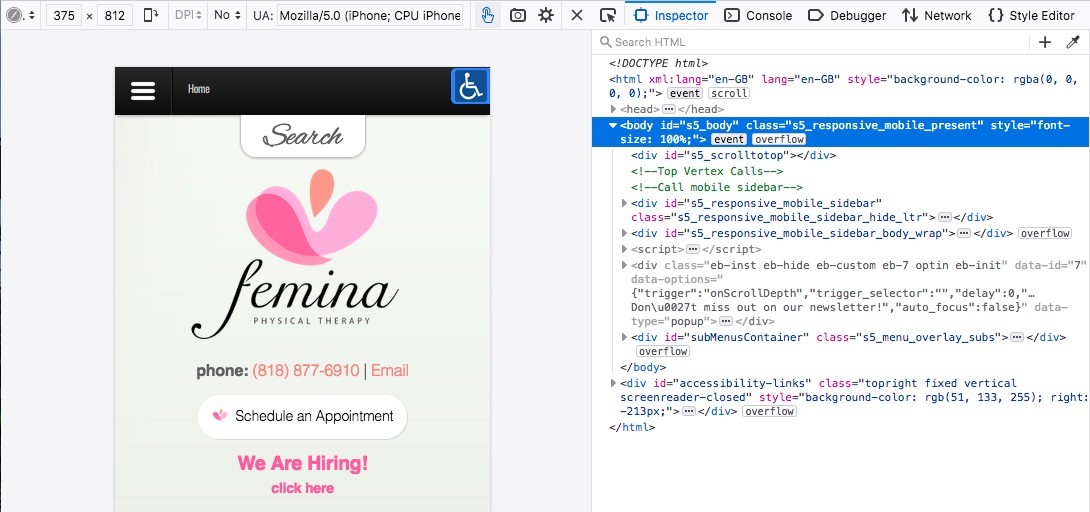Click the Email link
The height and width of the screenshot is (512, 1090).
tap(390, 370)
